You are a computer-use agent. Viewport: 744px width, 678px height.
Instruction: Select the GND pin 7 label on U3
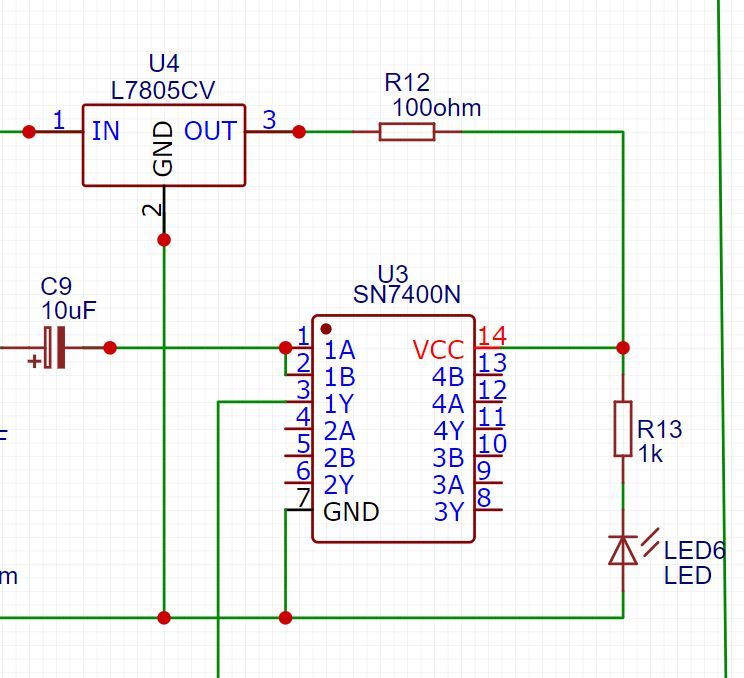[x=351, y=512]
